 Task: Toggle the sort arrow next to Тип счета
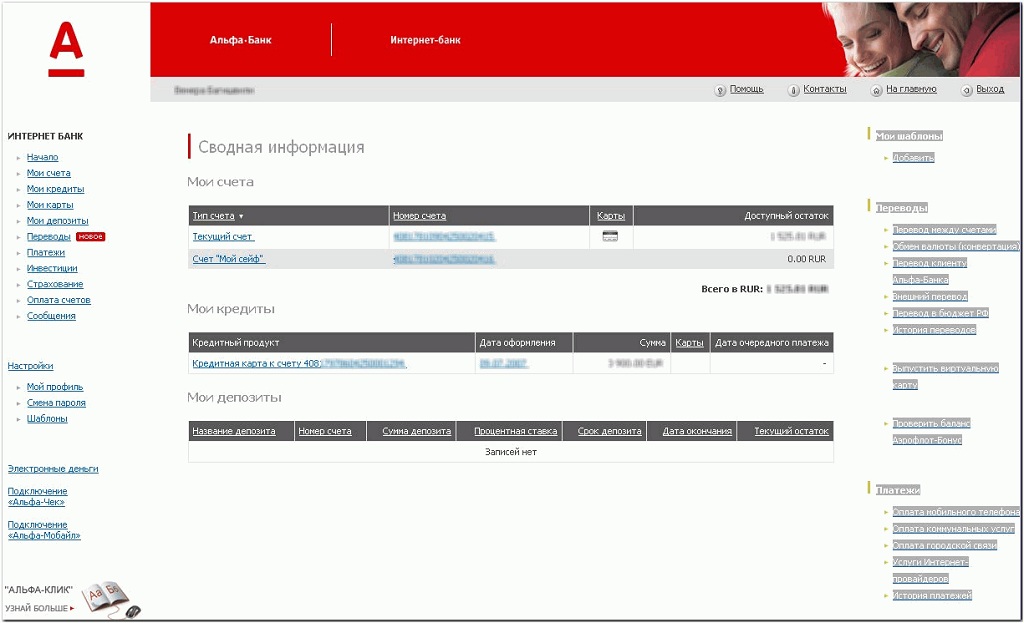[x=241, y=216]
